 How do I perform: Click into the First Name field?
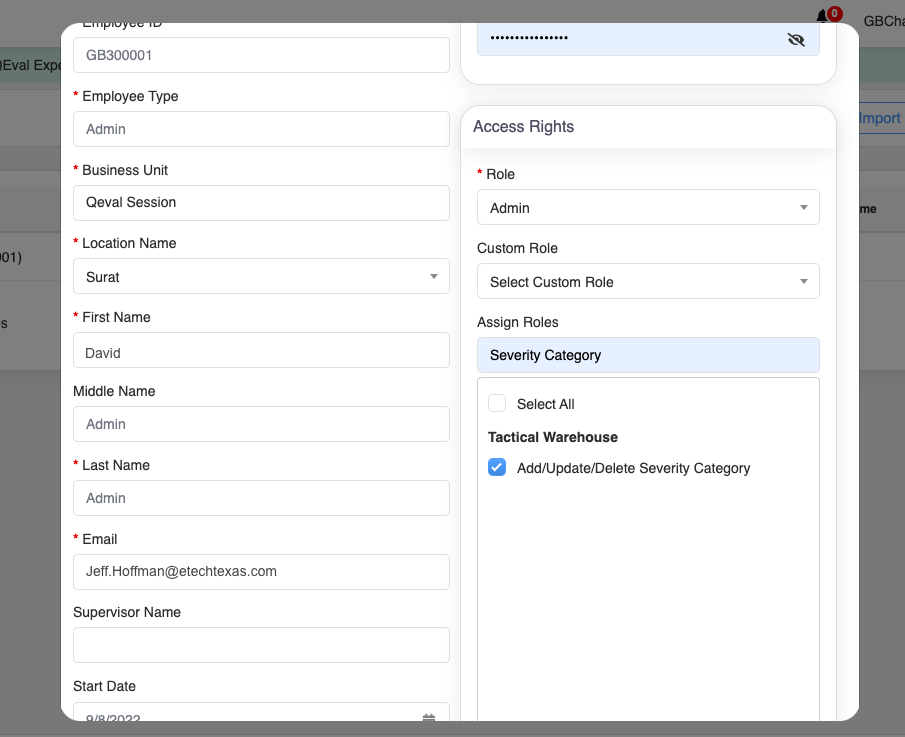pos(261,351)
